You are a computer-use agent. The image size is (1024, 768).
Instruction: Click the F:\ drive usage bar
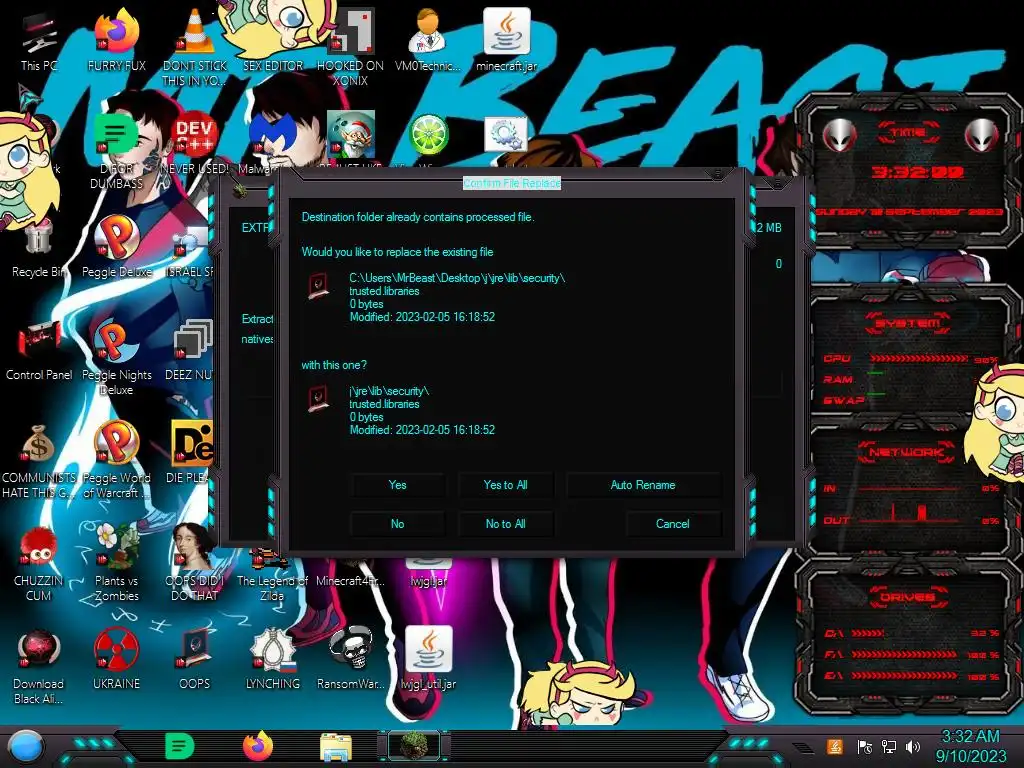coord(904,654)
